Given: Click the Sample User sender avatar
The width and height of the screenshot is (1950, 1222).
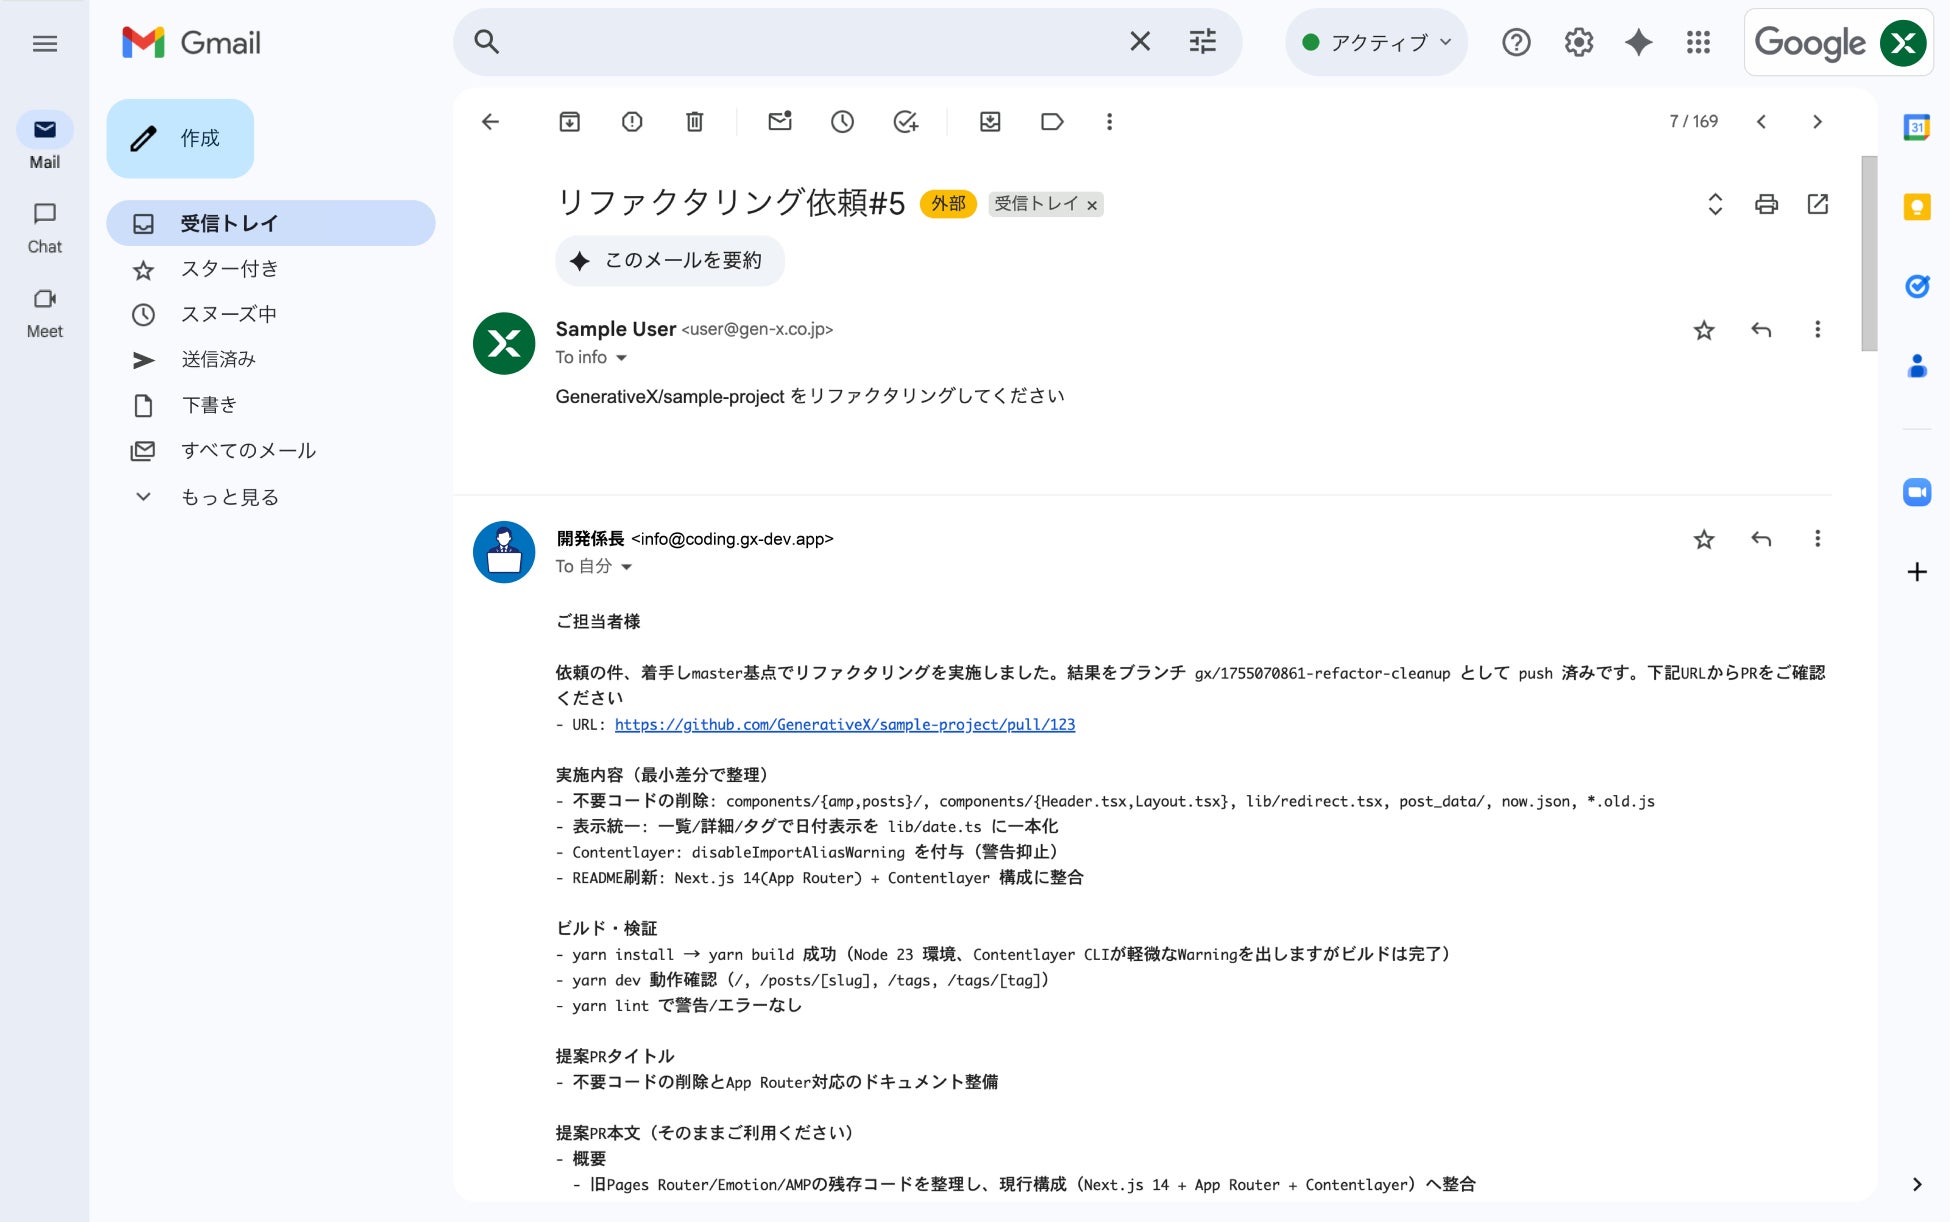Looking at the screenshot, I should tap(504, 343).
